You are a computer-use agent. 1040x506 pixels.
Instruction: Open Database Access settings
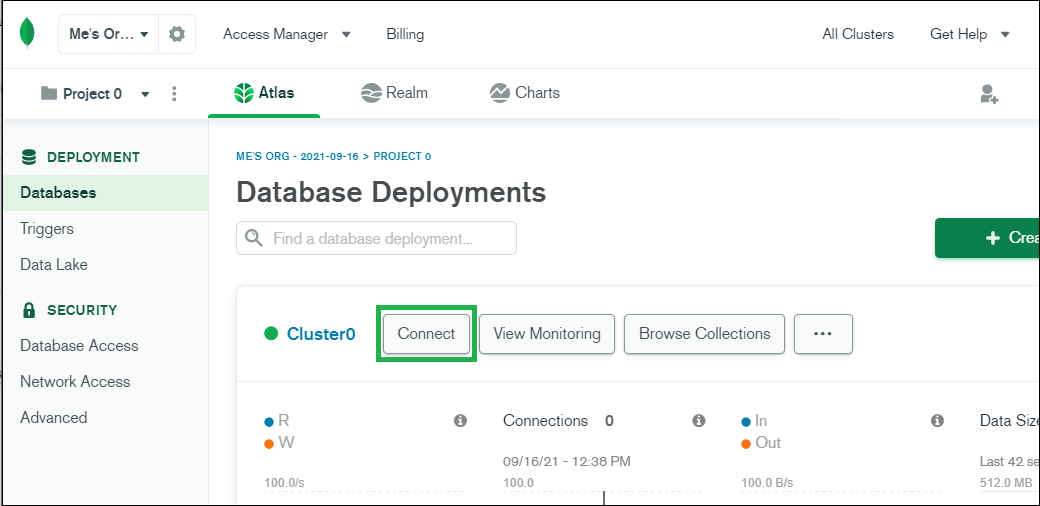pos(79,346)
